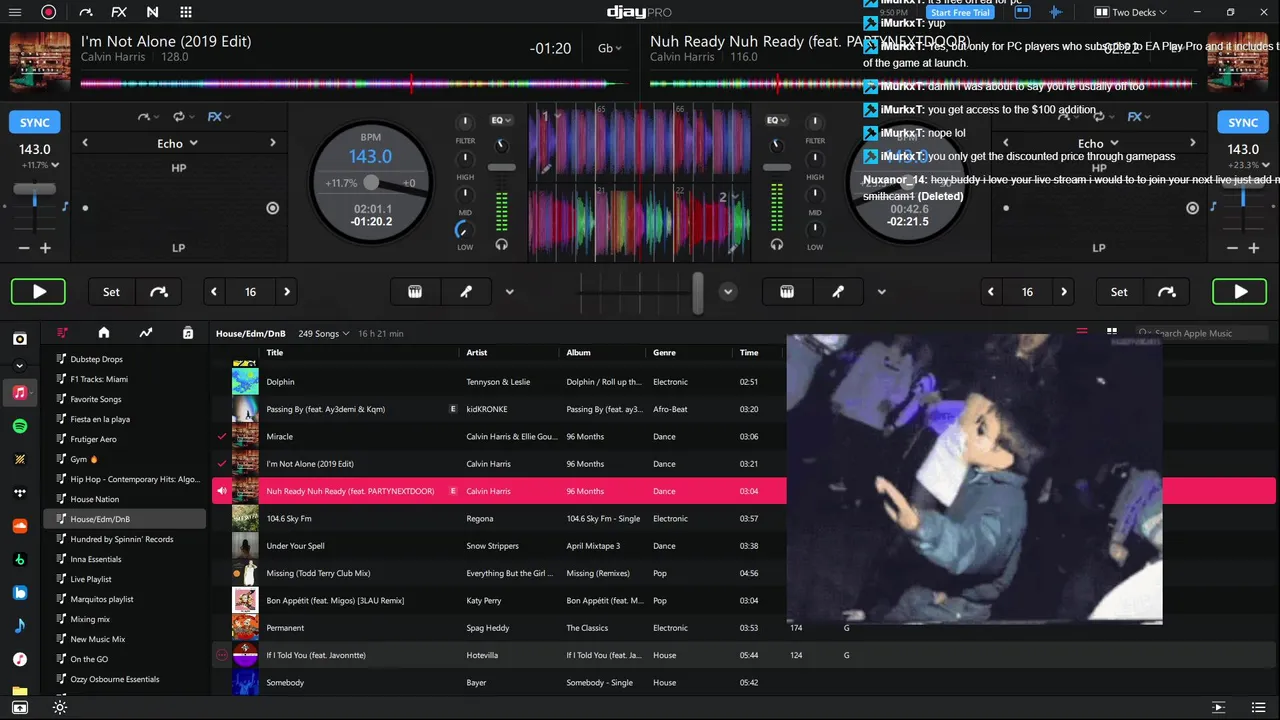Click the waveform view icon in top bar
This screenshot has height=720, width=1280.
(x=1055, y=12)
